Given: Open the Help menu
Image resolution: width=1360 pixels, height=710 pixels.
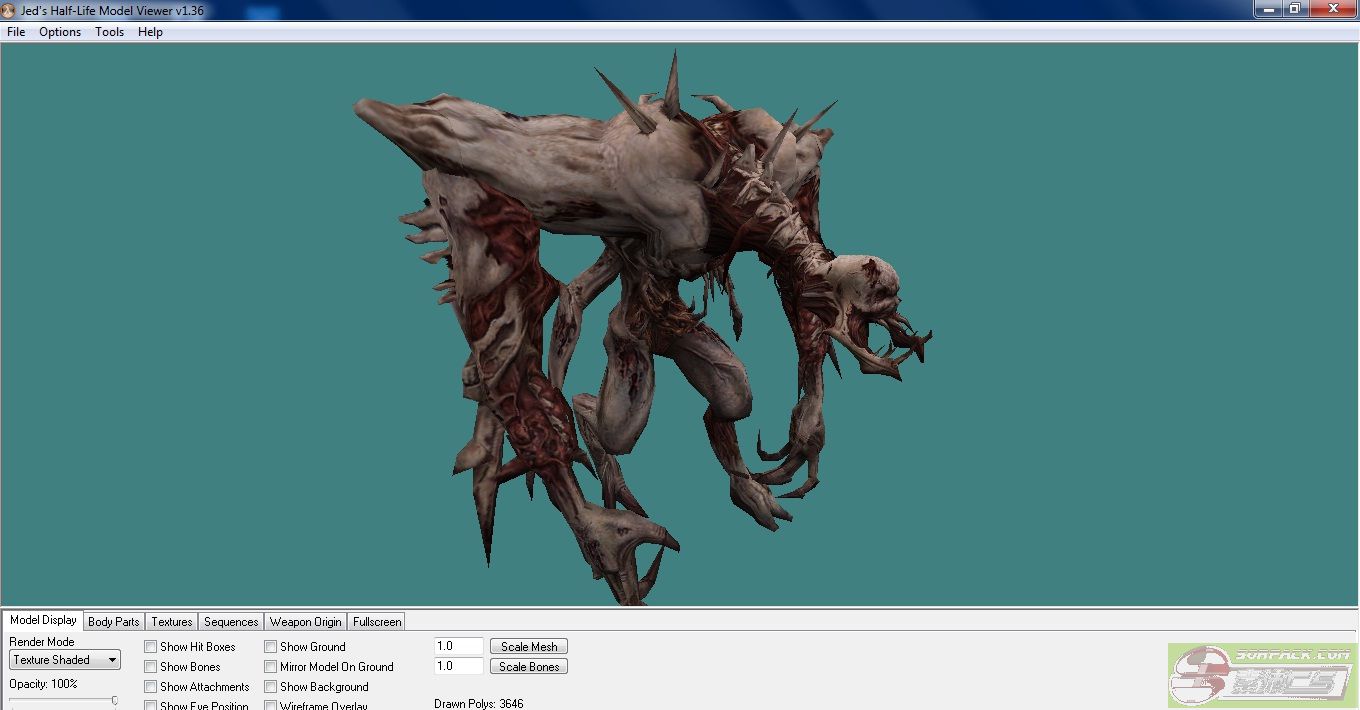Looking at the screenshot, I should point(150,32).
